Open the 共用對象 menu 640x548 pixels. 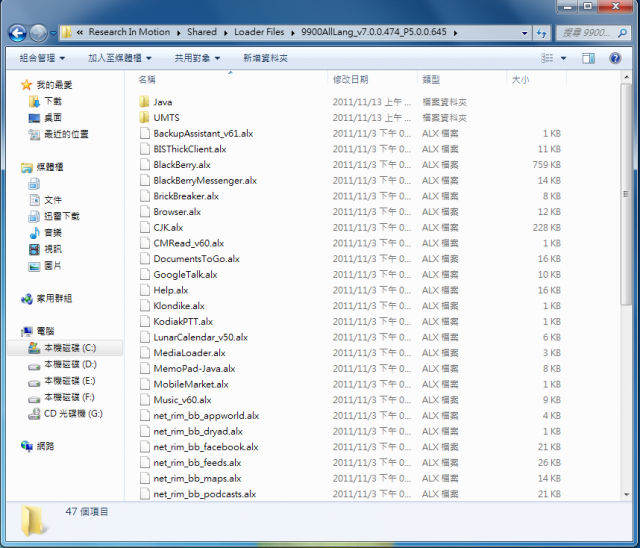point(197,58)
